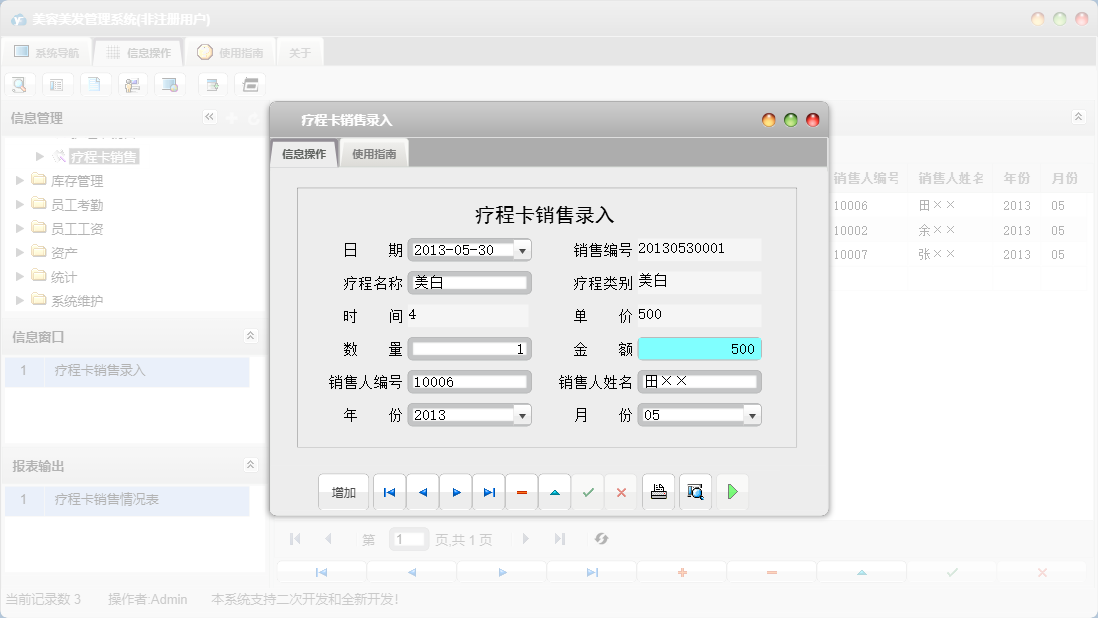Open the 月份 month dropdown
The width and height of the screenshot is (1098, 618).
coord(753,414)
